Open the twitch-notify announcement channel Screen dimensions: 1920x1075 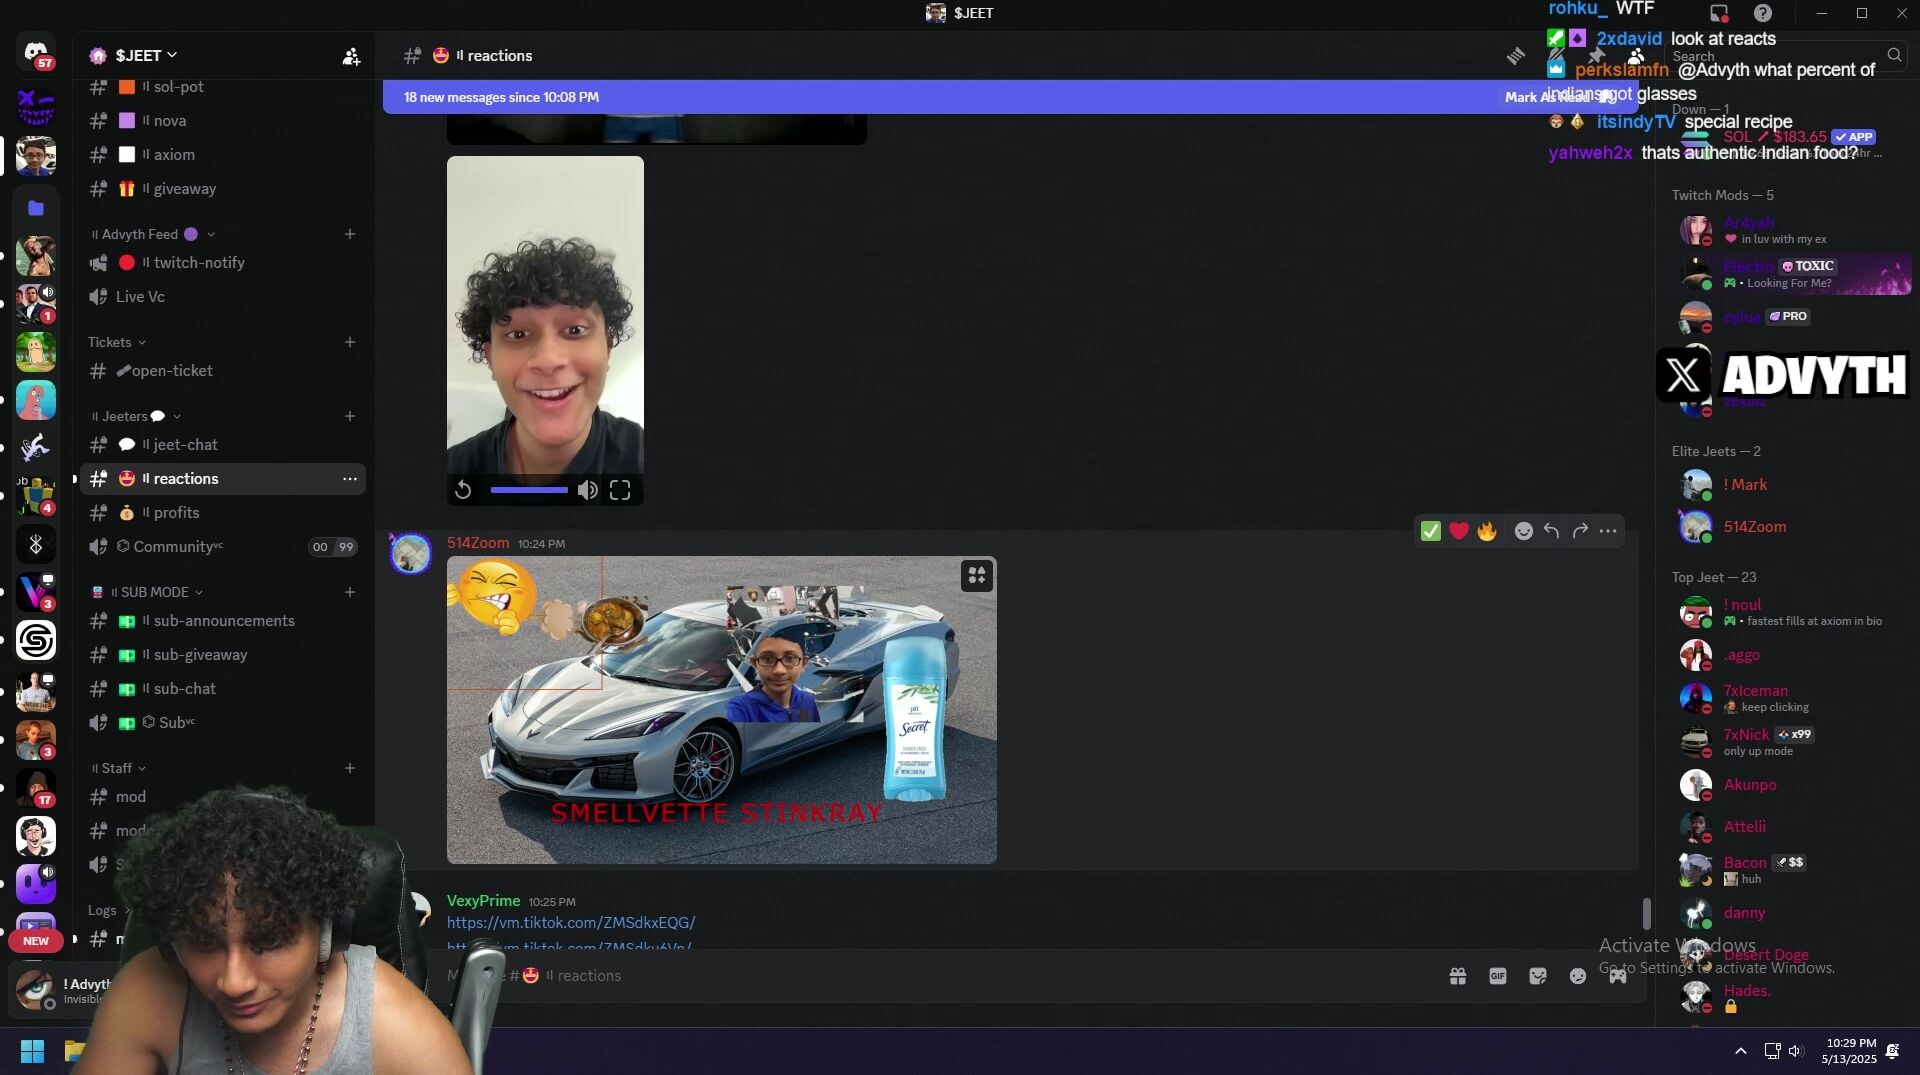[x=223, y=263]
